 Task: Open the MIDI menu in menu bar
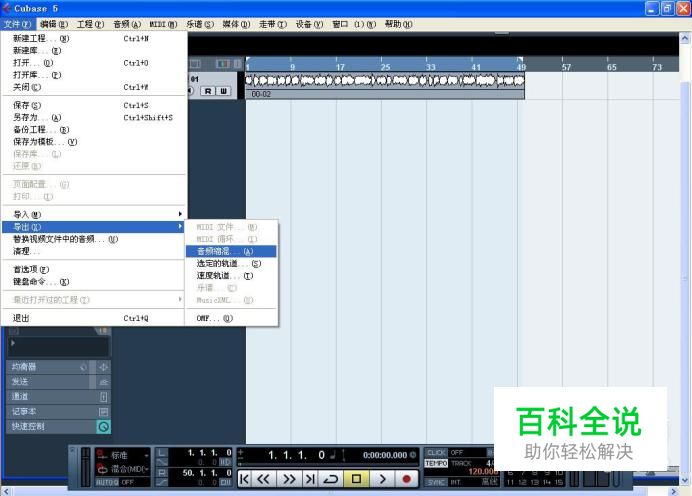point(163,24)
